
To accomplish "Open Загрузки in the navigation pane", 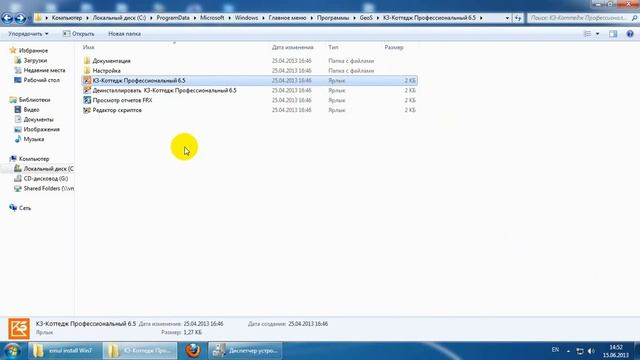I will (x=35, y=60).
